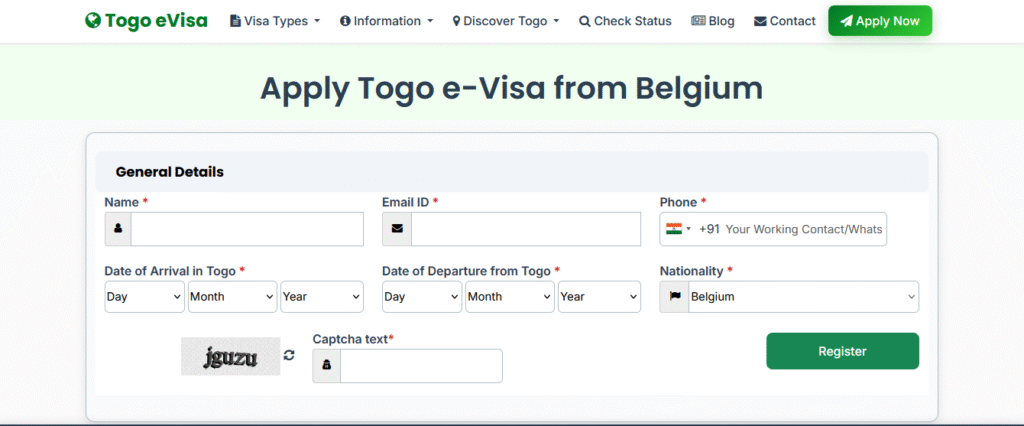Click the jguzu captcha image
Screen dimensions: 1024x426
pos(230,356)
